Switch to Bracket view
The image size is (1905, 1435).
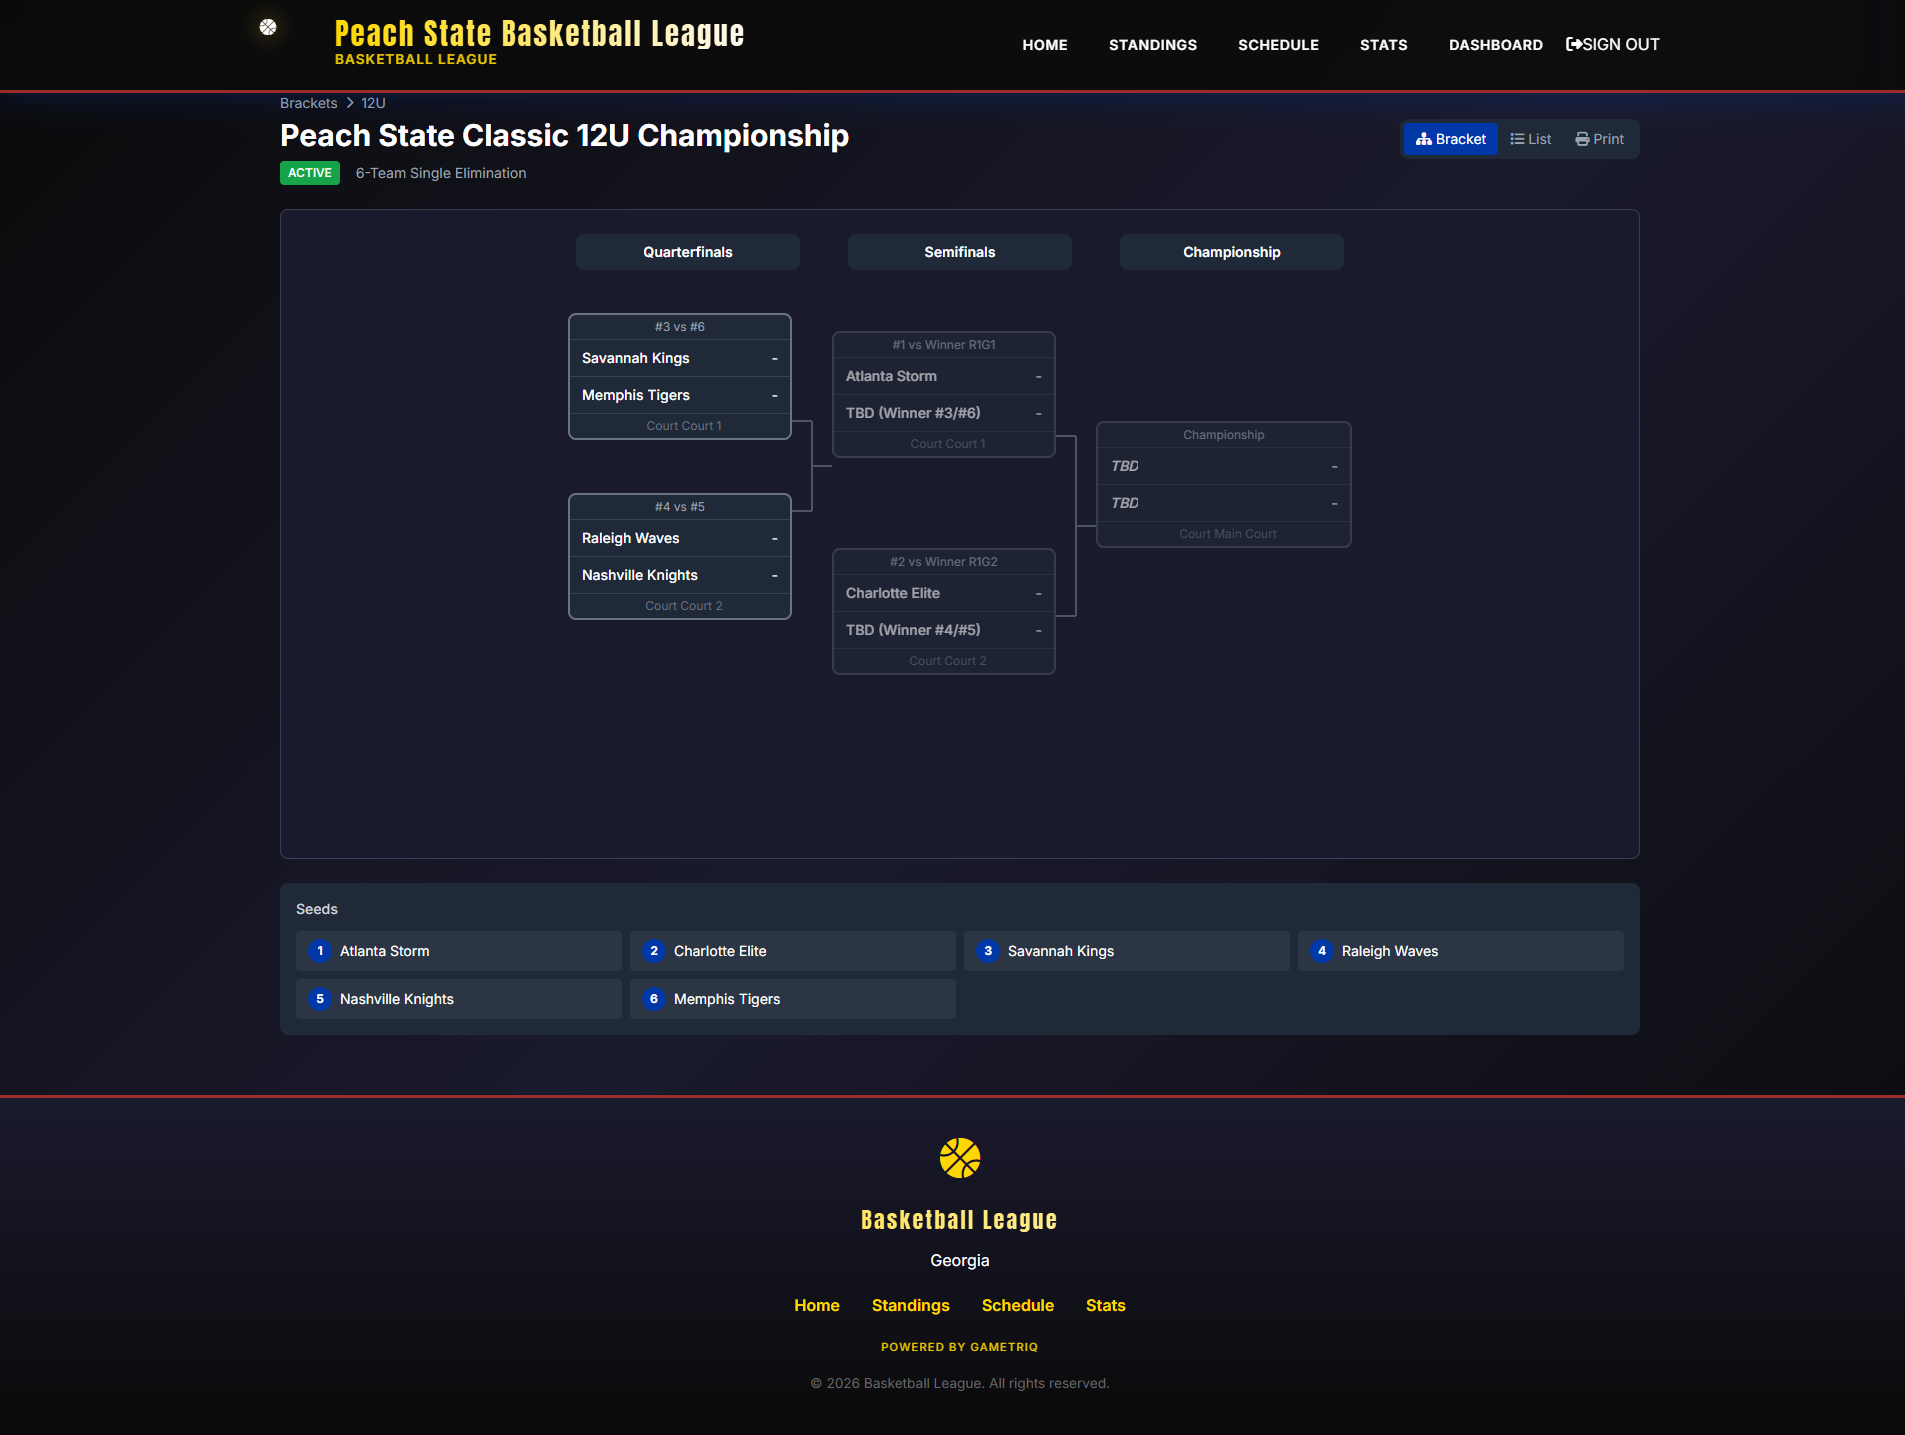coord(1450,139)
